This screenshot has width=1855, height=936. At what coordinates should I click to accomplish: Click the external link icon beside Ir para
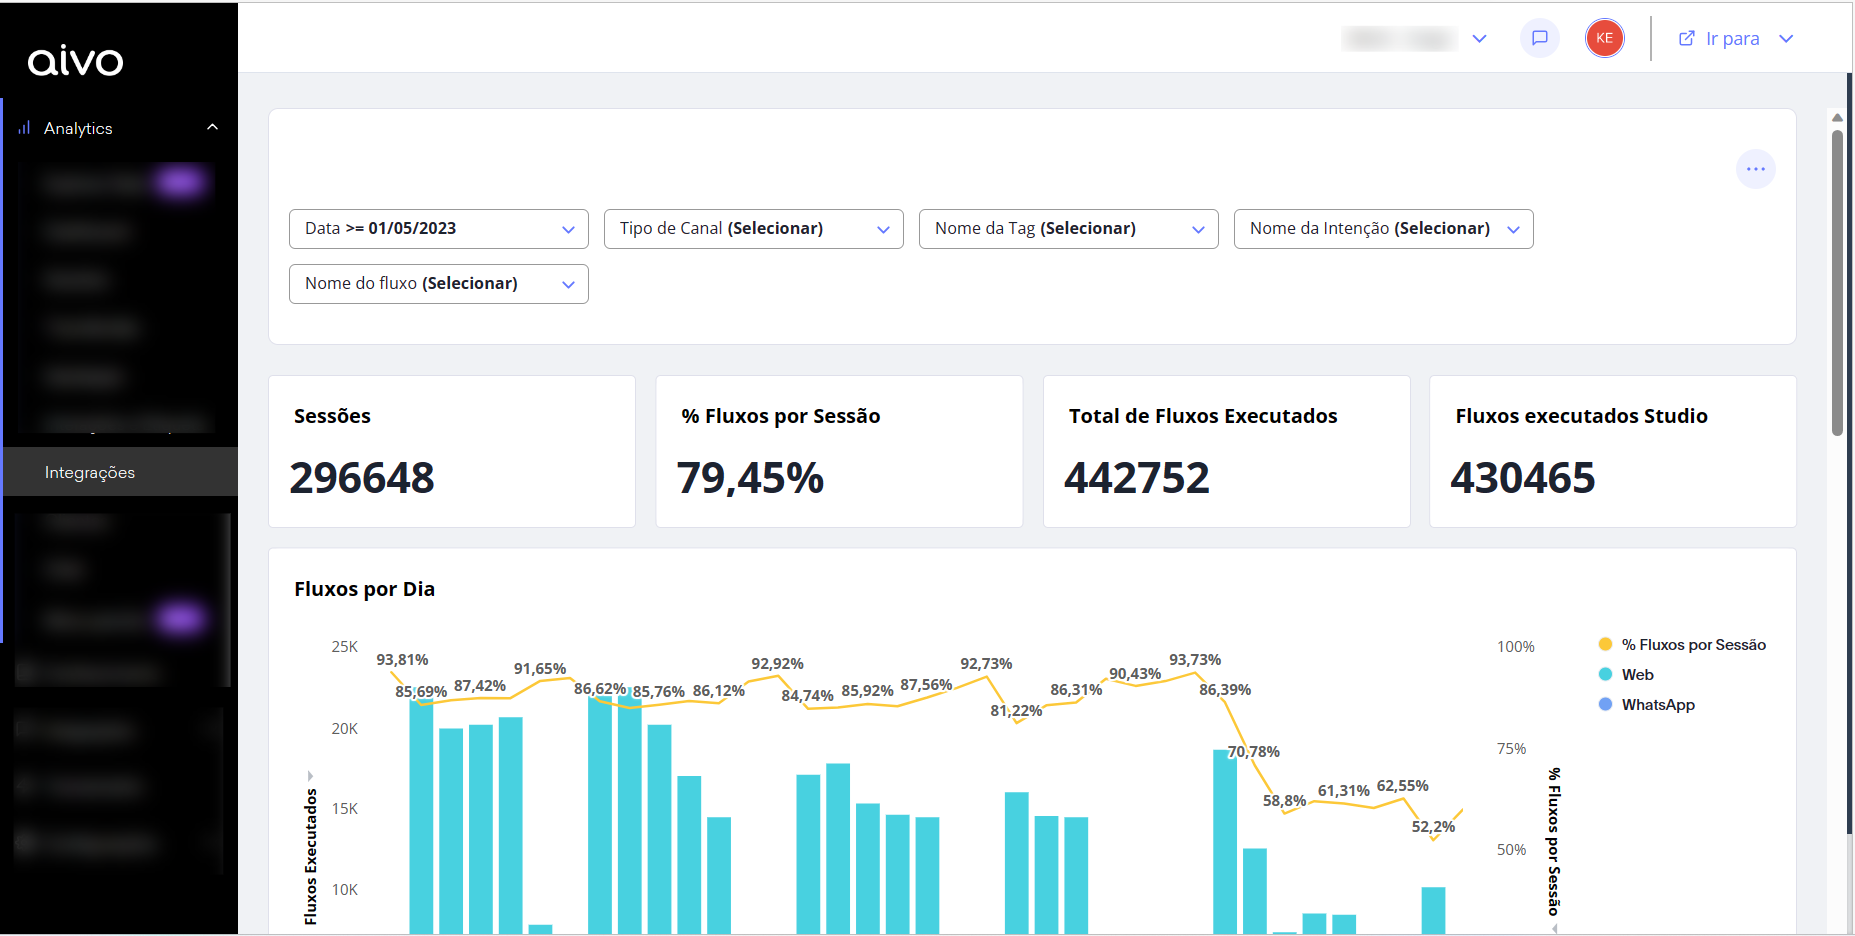[x=1686, y=38]
